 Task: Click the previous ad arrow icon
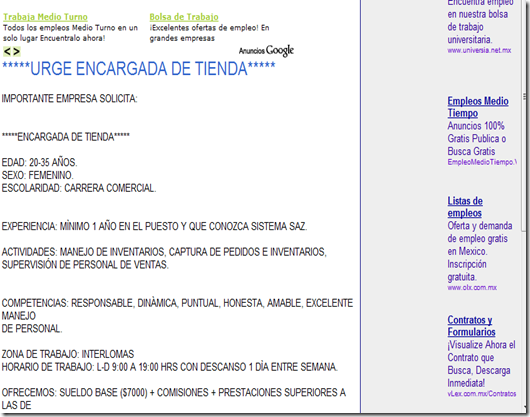pos(7,51)
